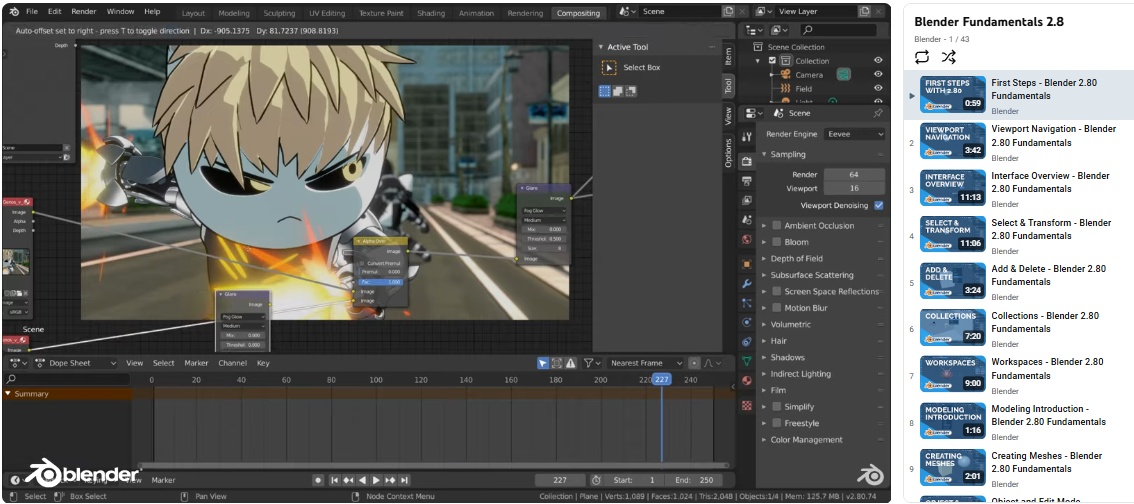Toggle the Collection exclude checkbox in outliner
The width and height of the screenshot is (1134, 504).
click(772, 61)
